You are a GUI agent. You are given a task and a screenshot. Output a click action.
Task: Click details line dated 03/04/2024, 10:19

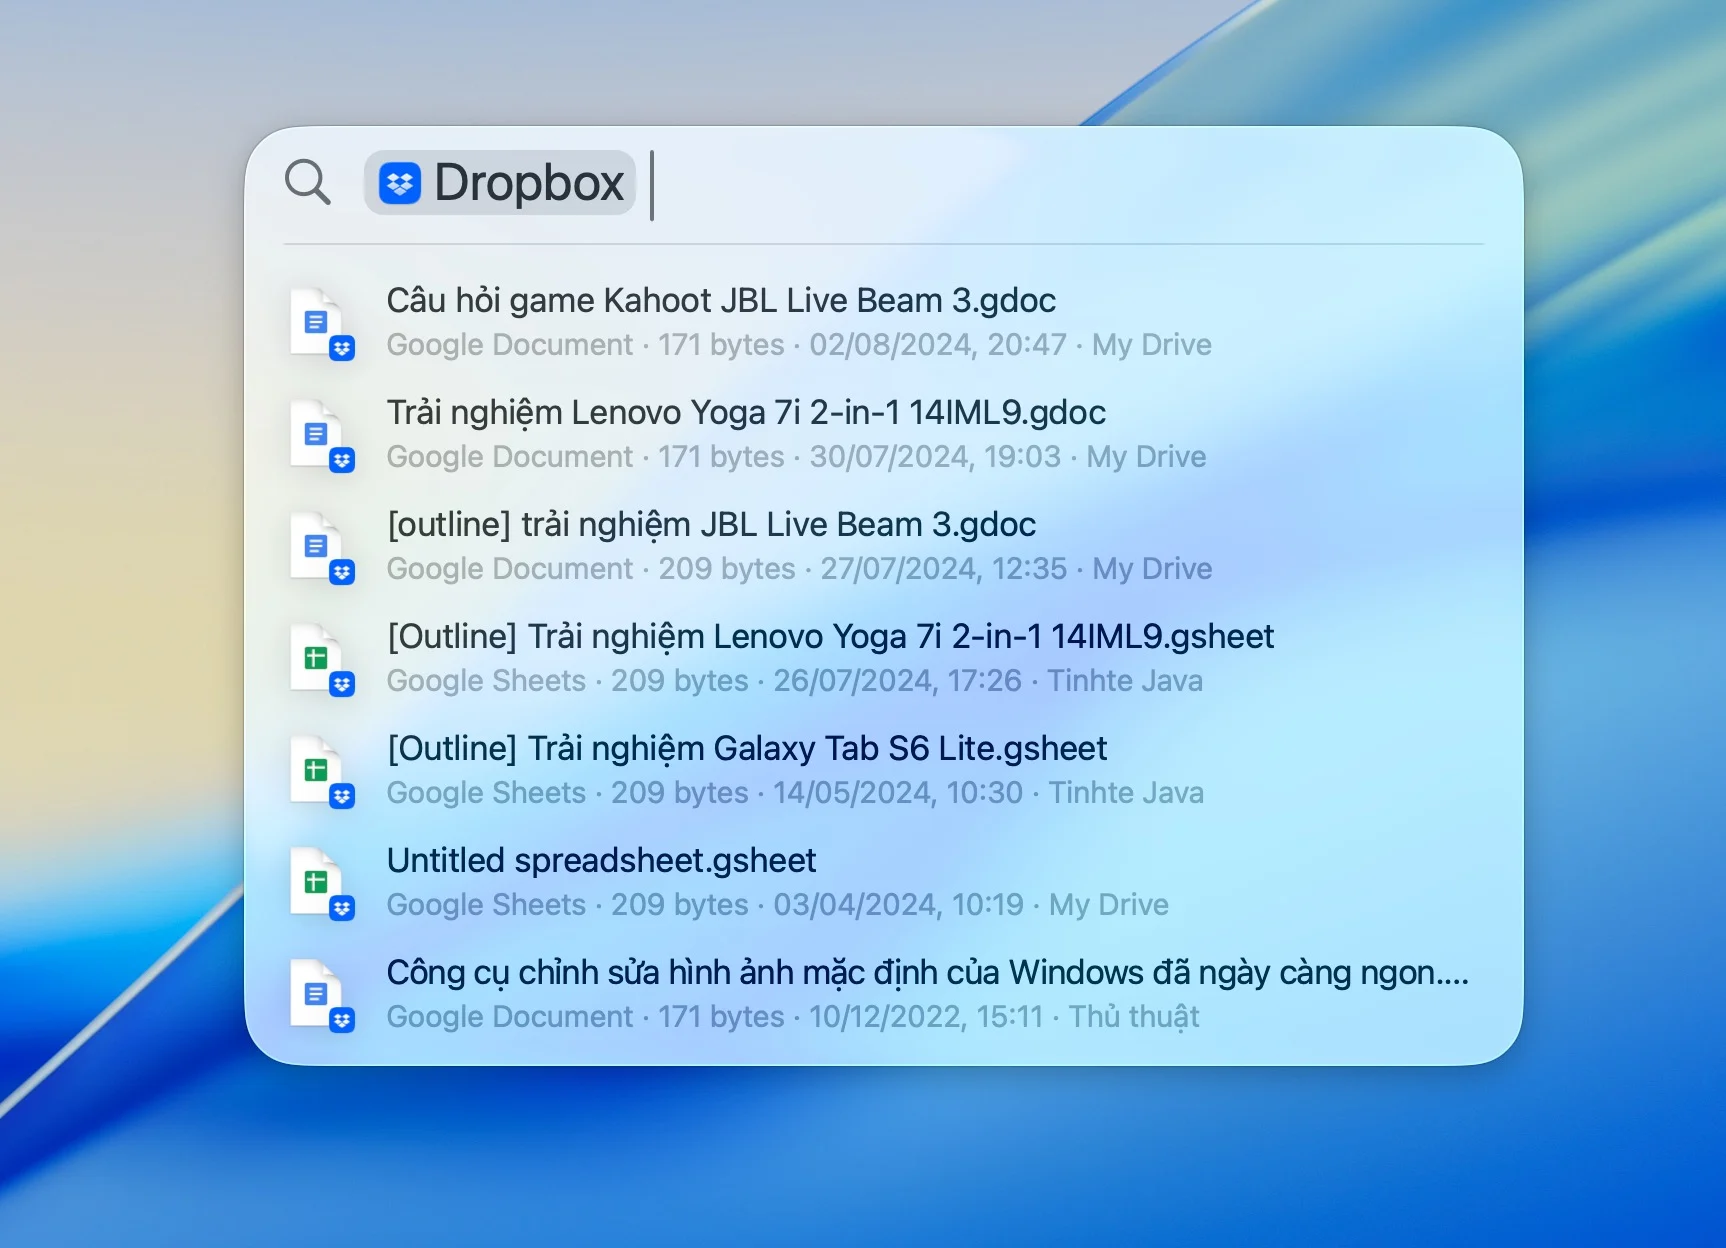click(x=778, y=905)
